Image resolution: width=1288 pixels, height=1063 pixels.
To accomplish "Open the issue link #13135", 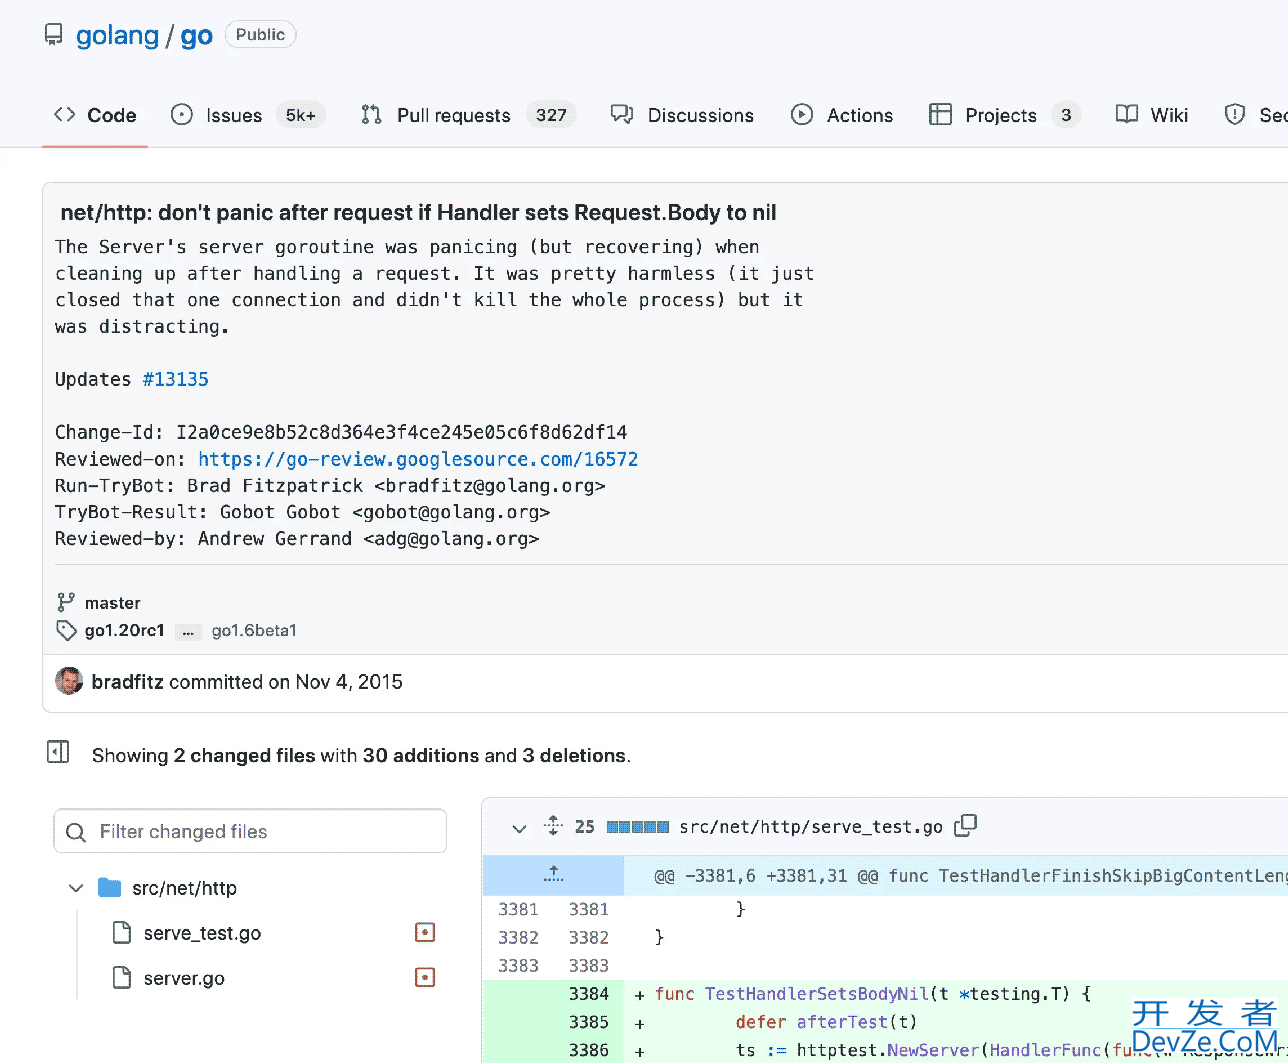I will pyautogui.click(x=176, y=379).
